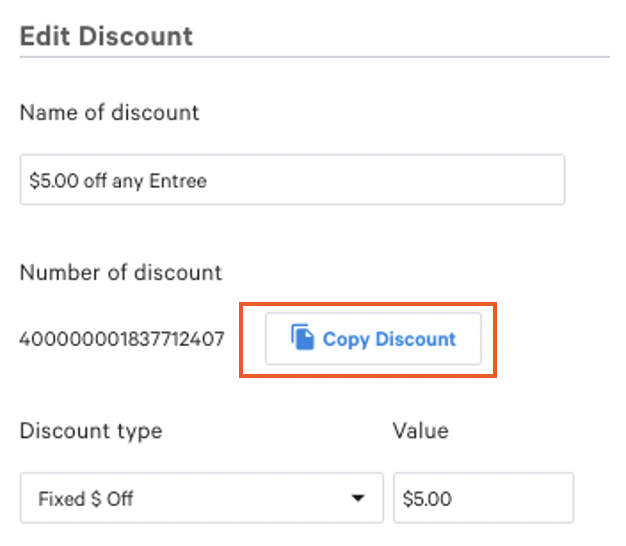The image size is (626, 546).
Task: Click the "Discount type" label
Action: point(90,432)
